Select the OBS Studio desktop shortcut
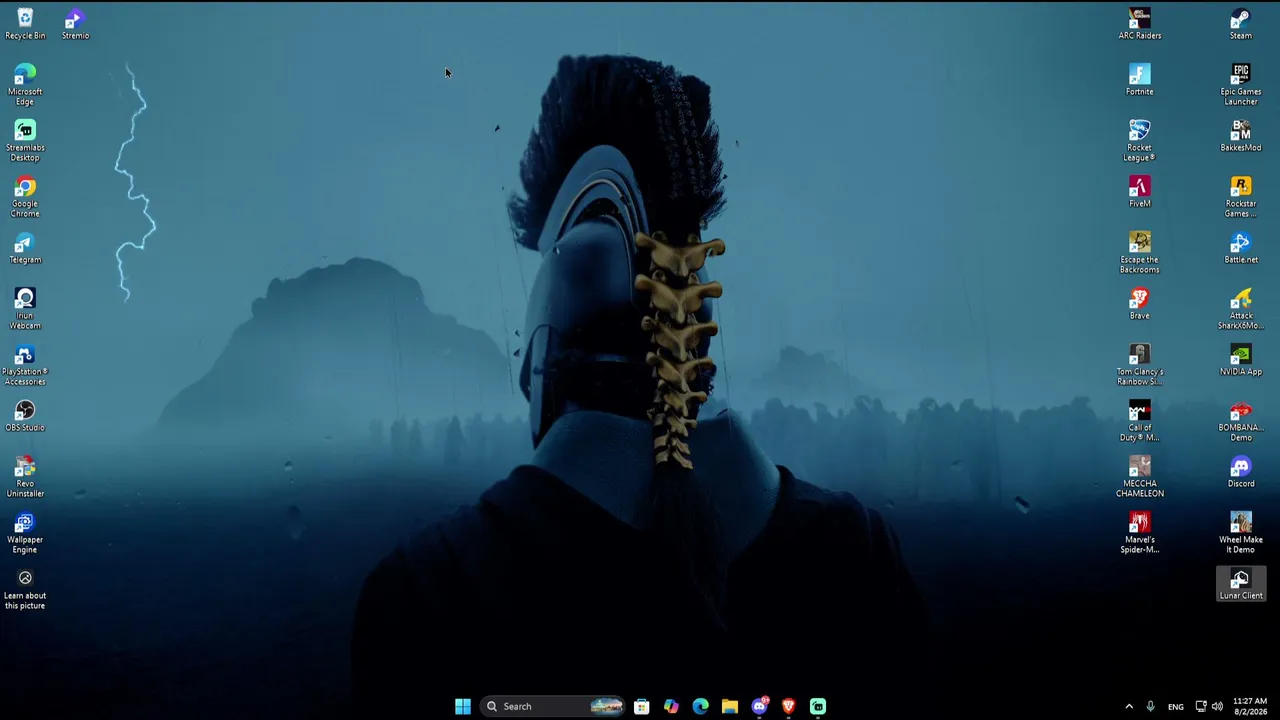Image resolution: width=1280 pixels, height=720 pixels. pyautogui.click(x=25, y=416)
